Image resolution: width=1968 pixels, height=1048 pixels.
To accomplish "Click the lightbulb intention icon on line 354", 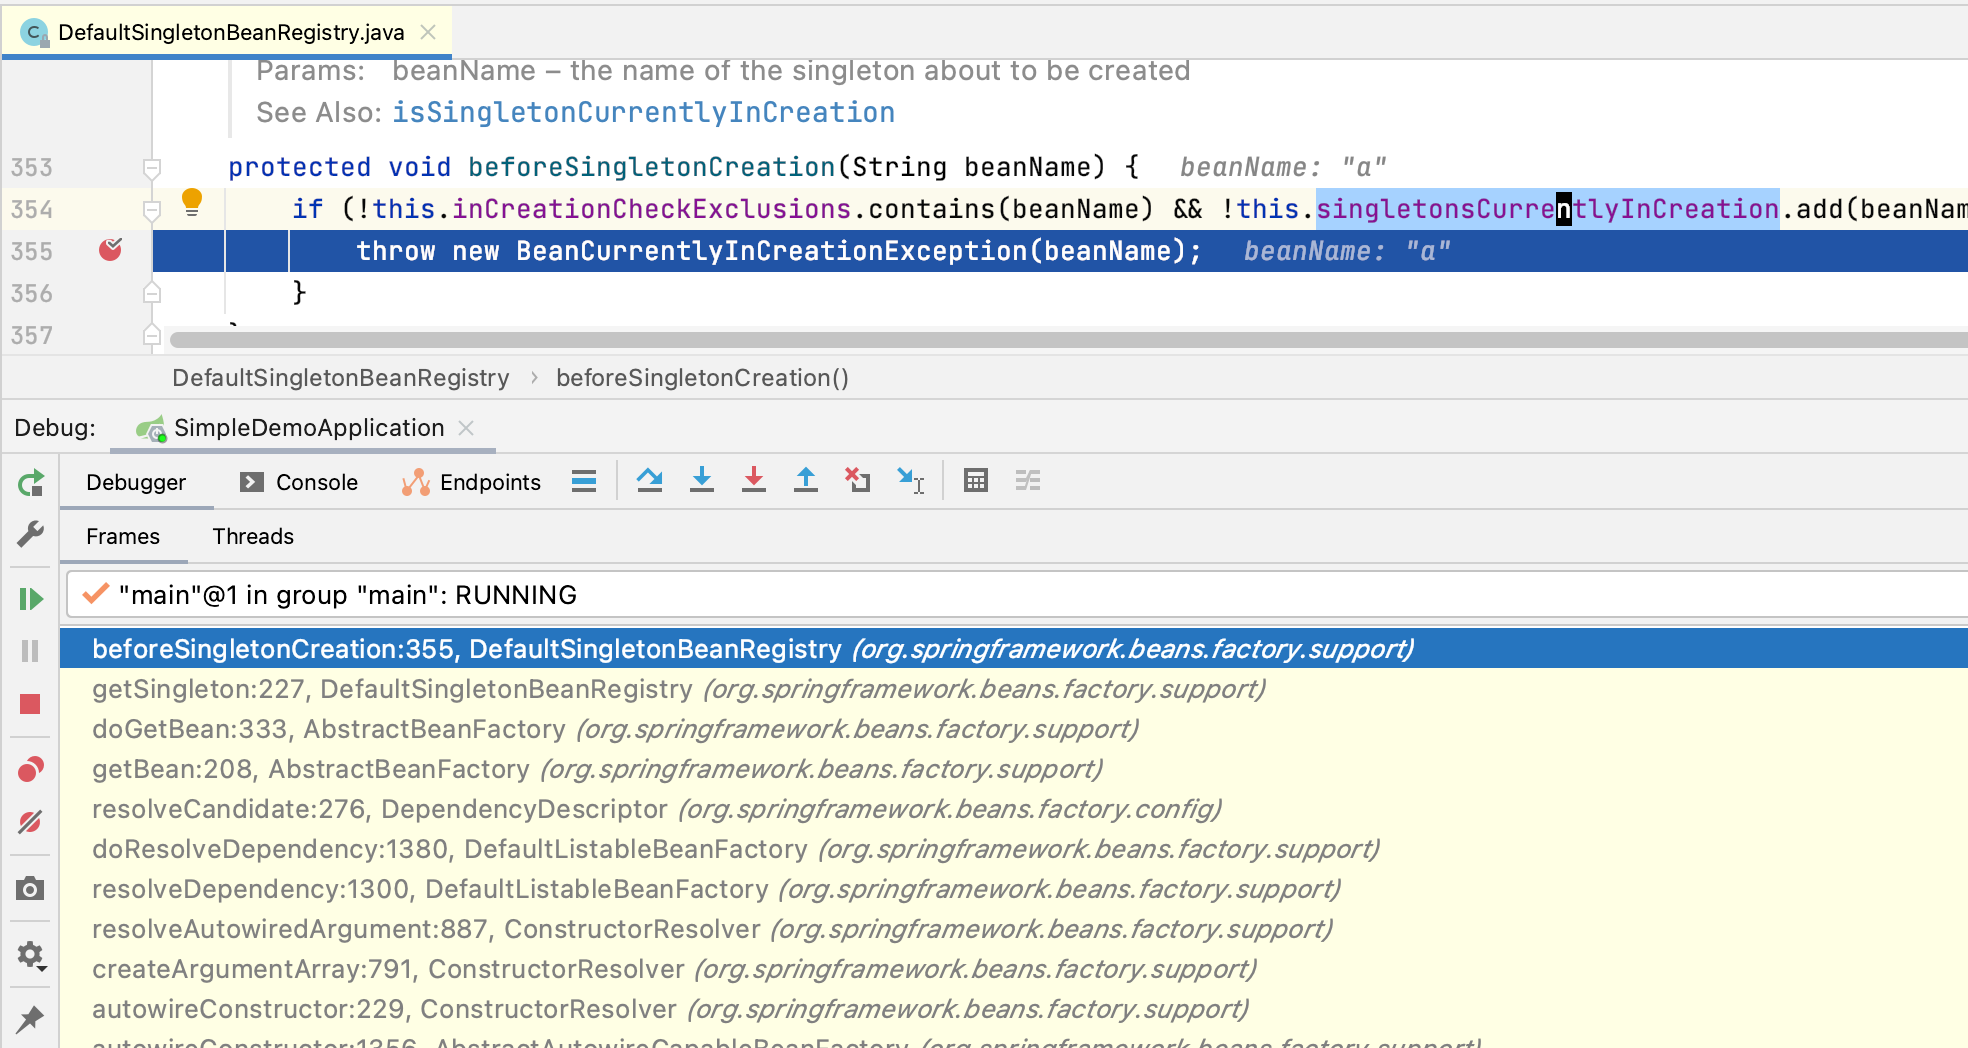I will click(192, 203).
